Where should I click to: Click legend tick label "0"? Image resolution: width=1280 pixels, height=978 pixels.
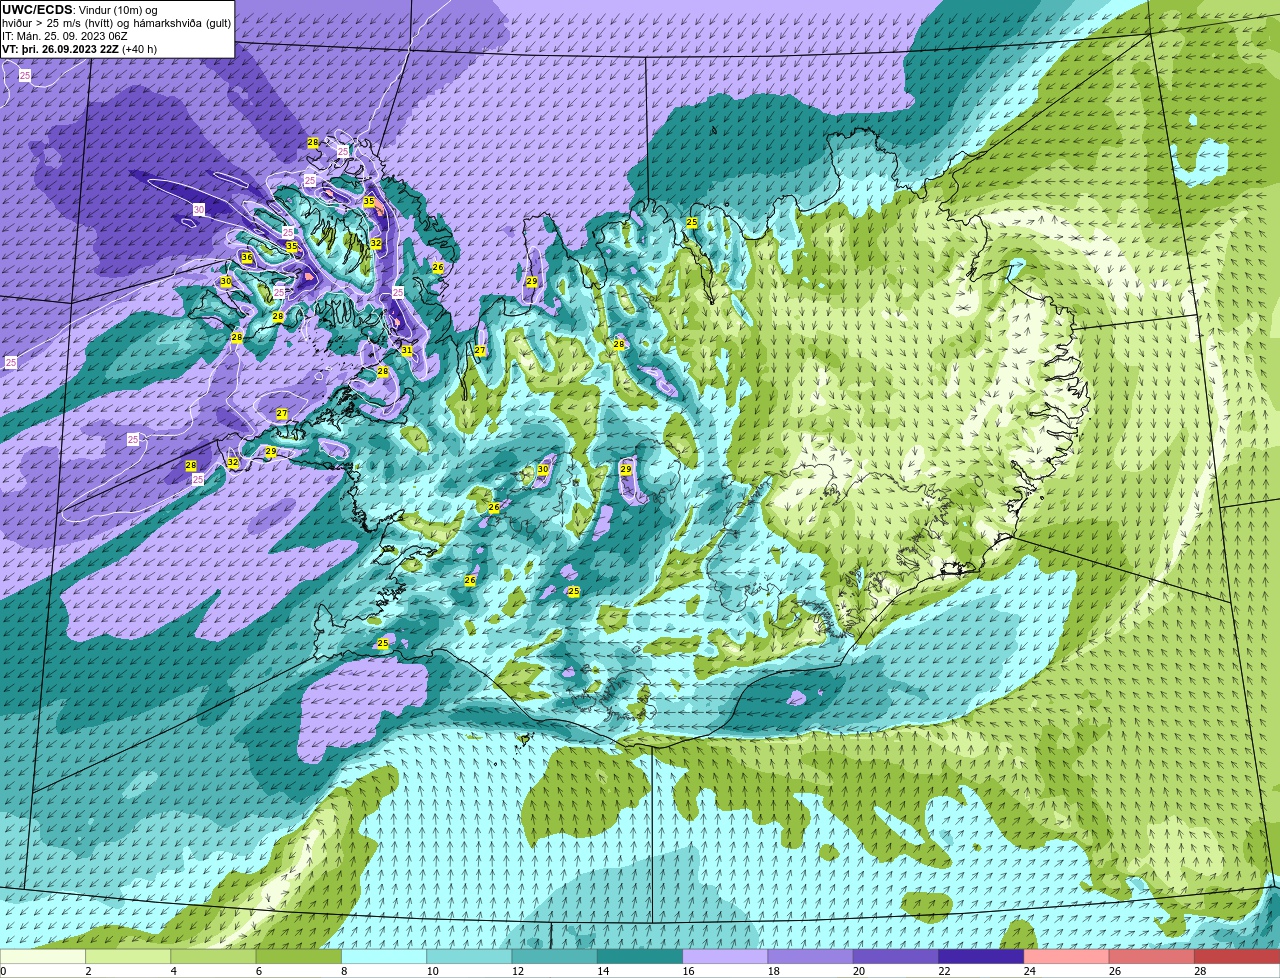(x=3, y=971)
